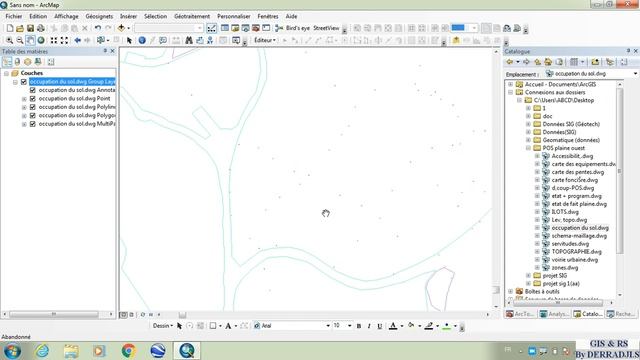Image resolution: width=640 pixels, height=360 pixels.
Task: Open the Fichier menu
Action: pyautogui.click(x=13, y=16)
